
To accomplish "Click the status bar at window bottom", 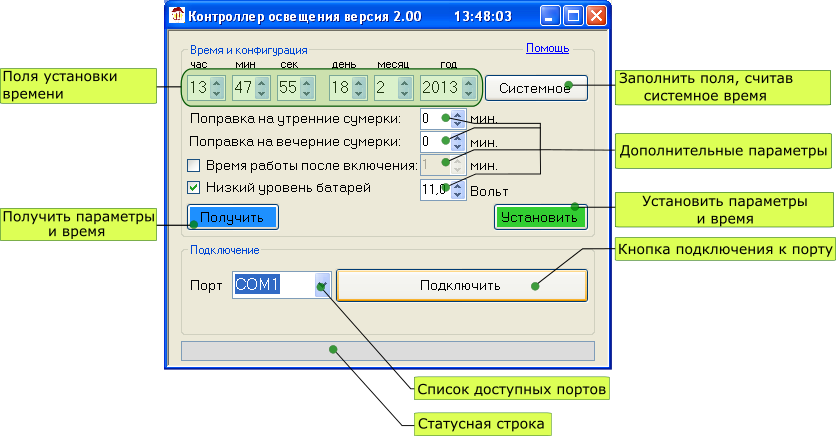I will 387,351.
